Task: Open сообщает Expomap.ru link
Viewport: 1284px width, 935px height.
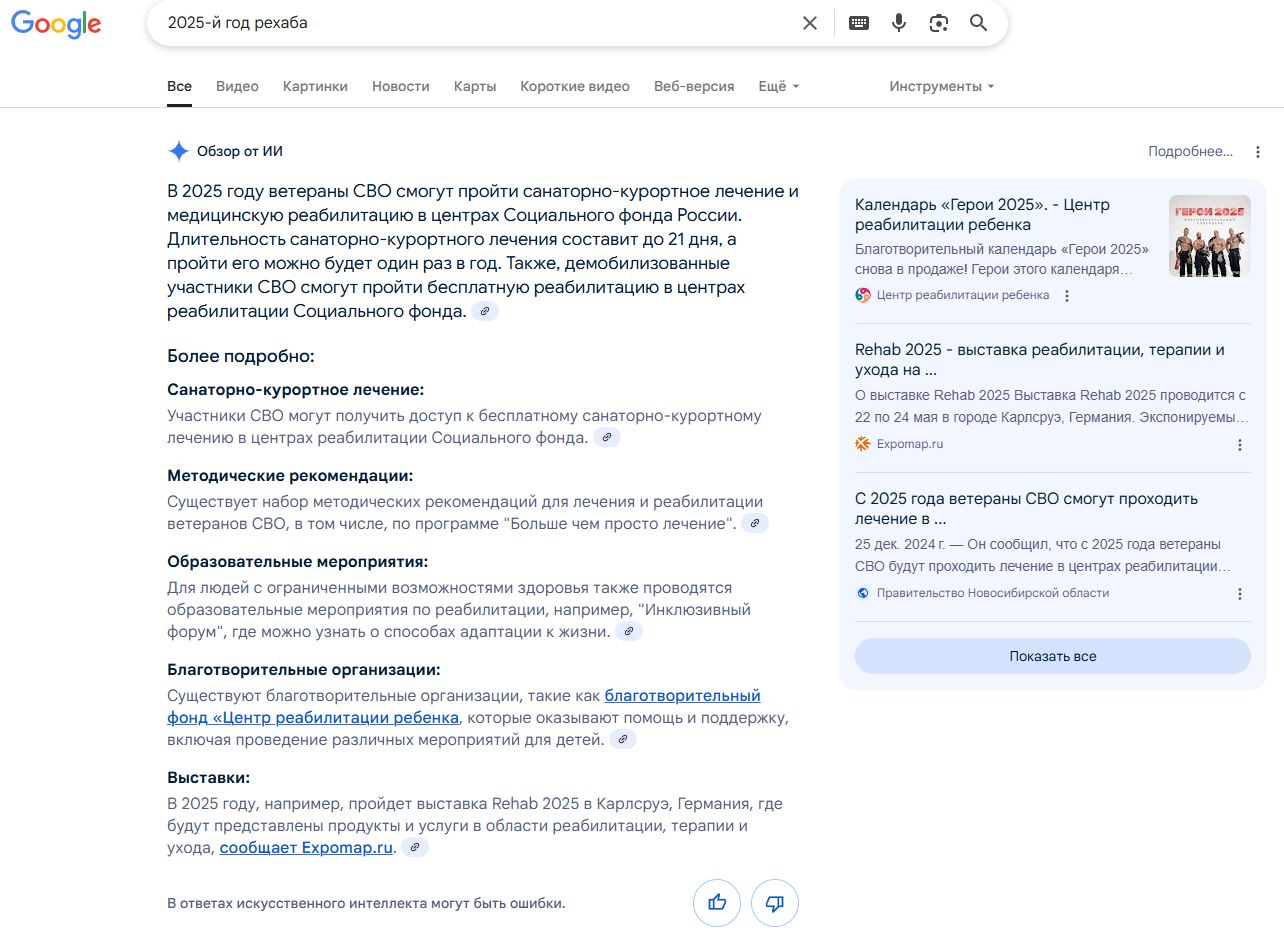Action: click(x=306, y=848)
